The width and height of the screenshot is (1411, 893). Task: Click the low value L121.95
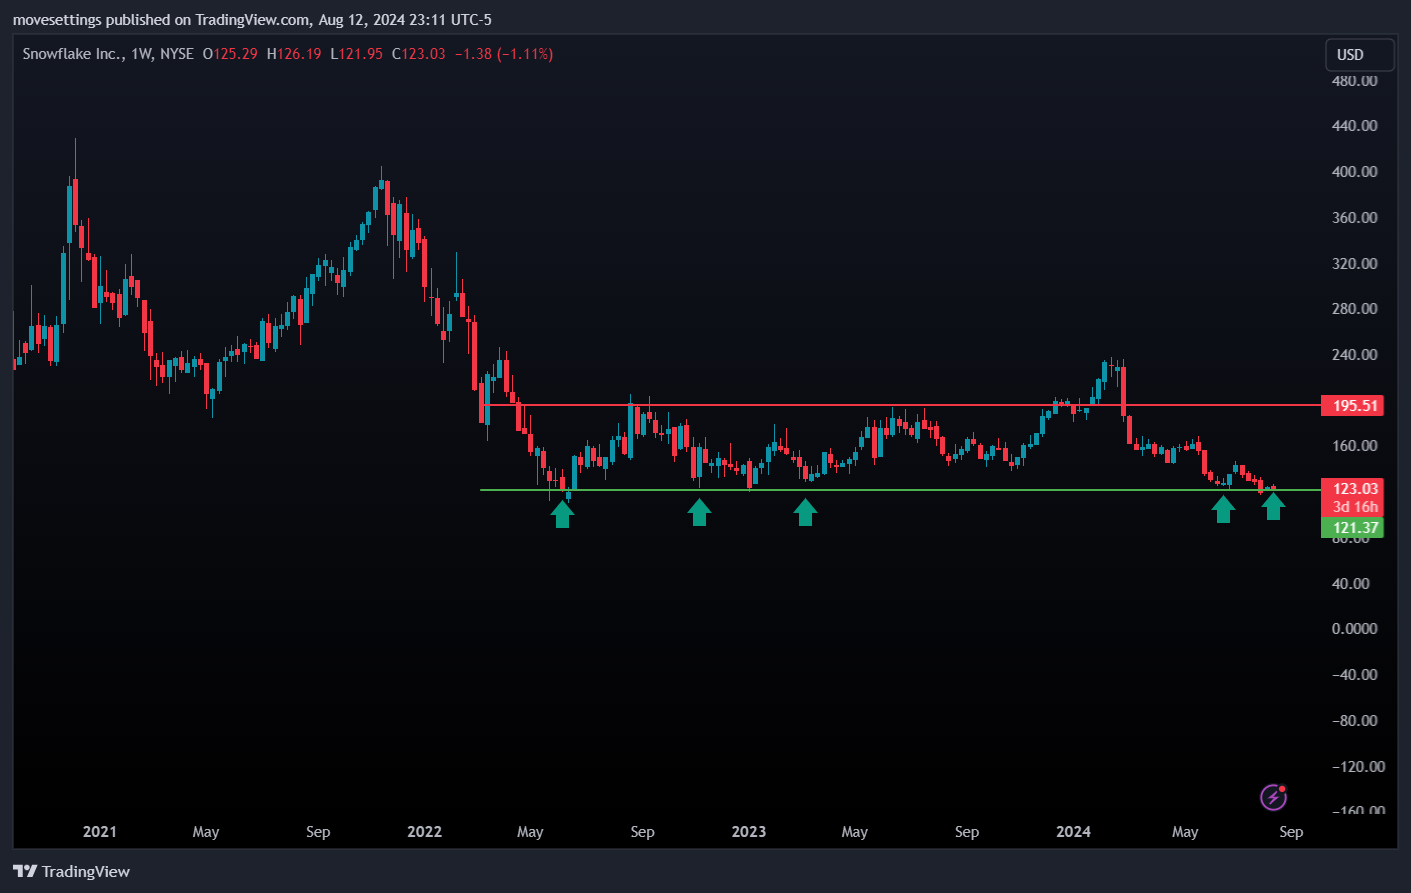pyautogui.click(x=357, y=54)
